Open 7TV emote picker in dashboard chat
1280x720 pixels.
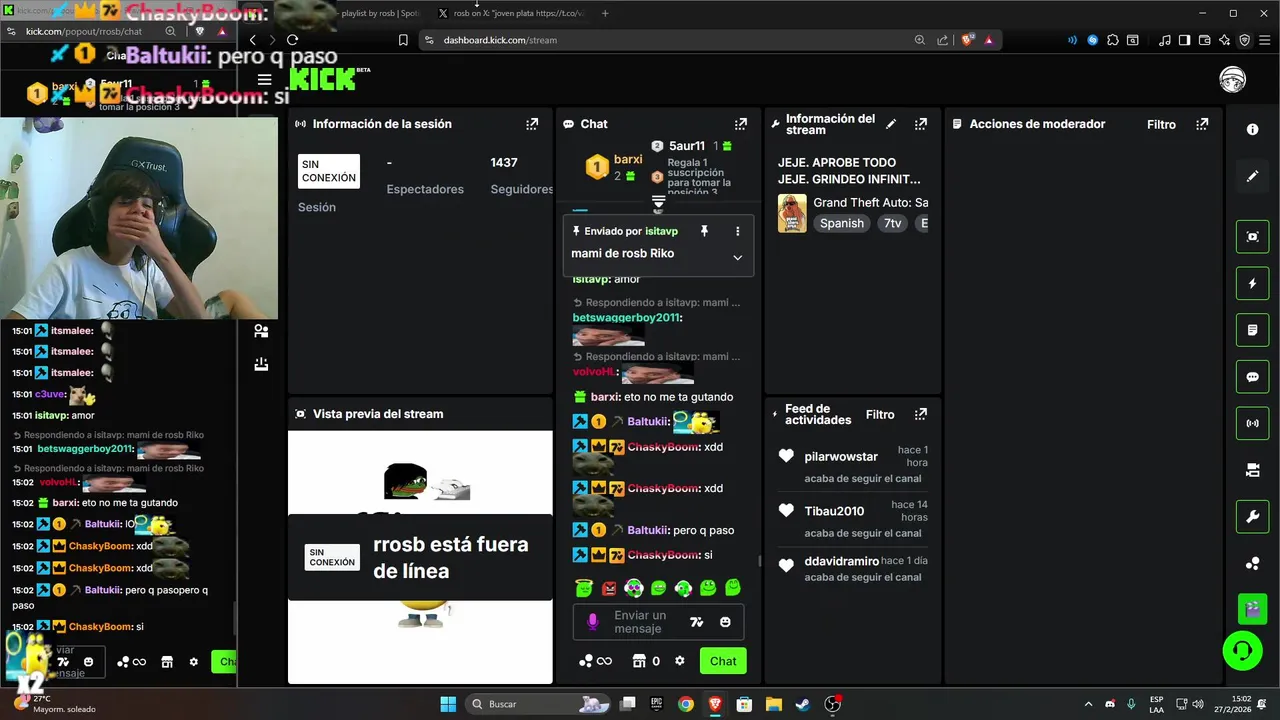click(697, 622)
